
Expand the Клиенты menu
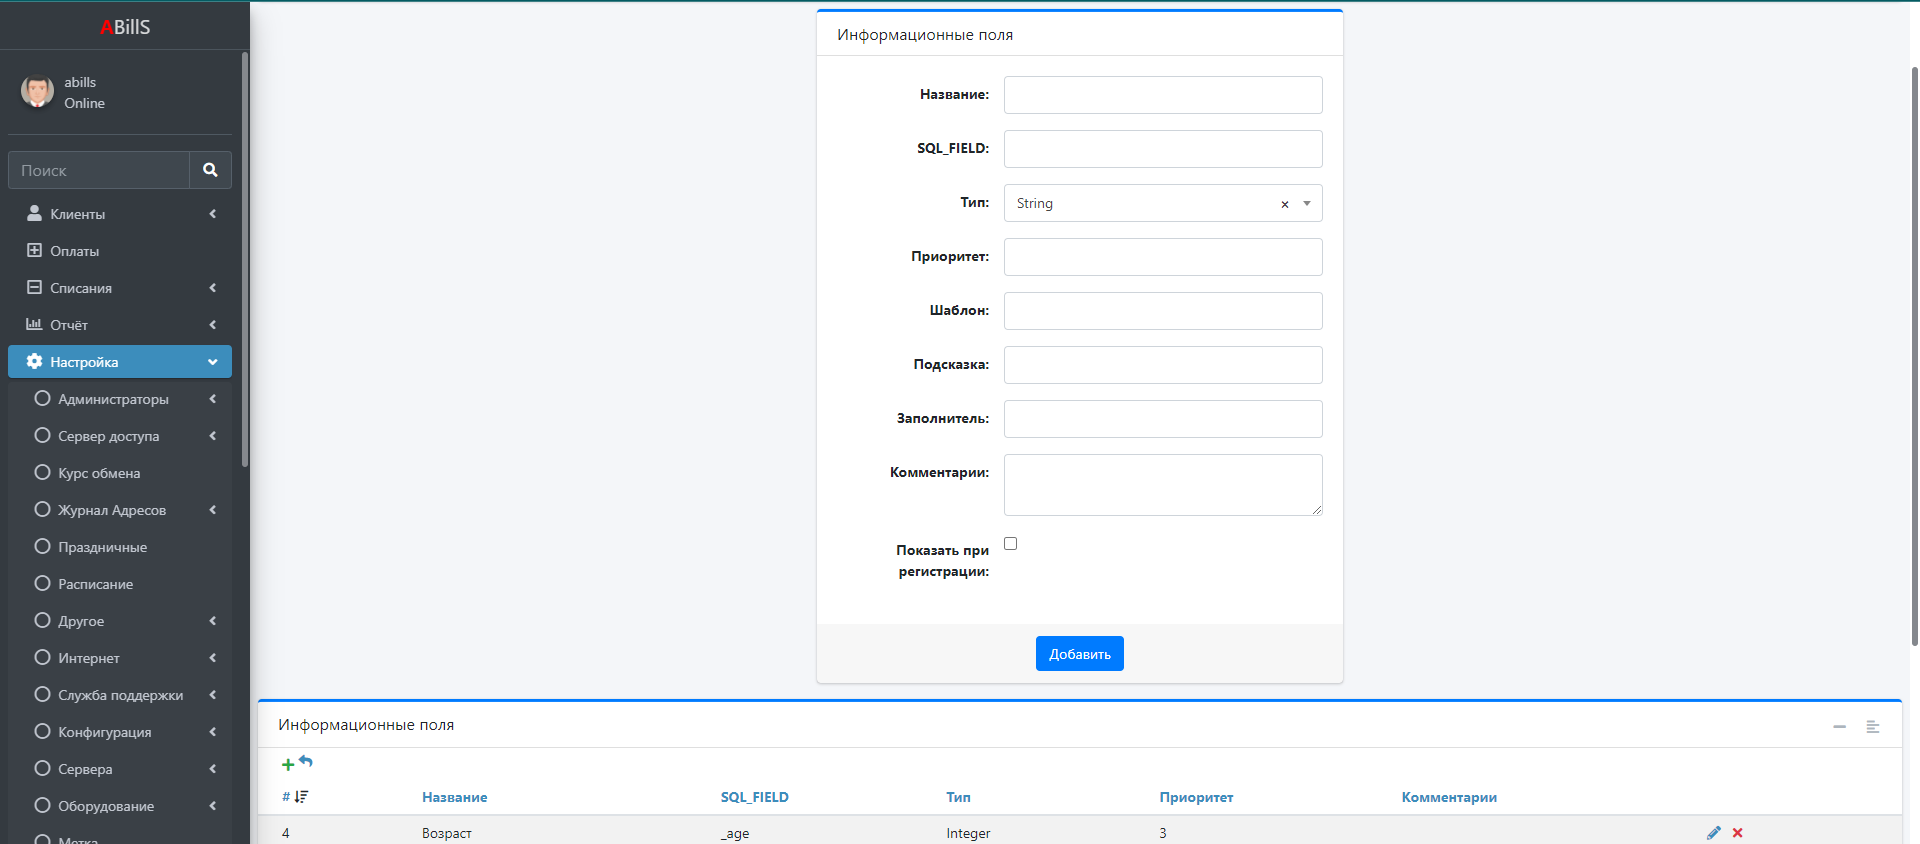coord(120,214)
